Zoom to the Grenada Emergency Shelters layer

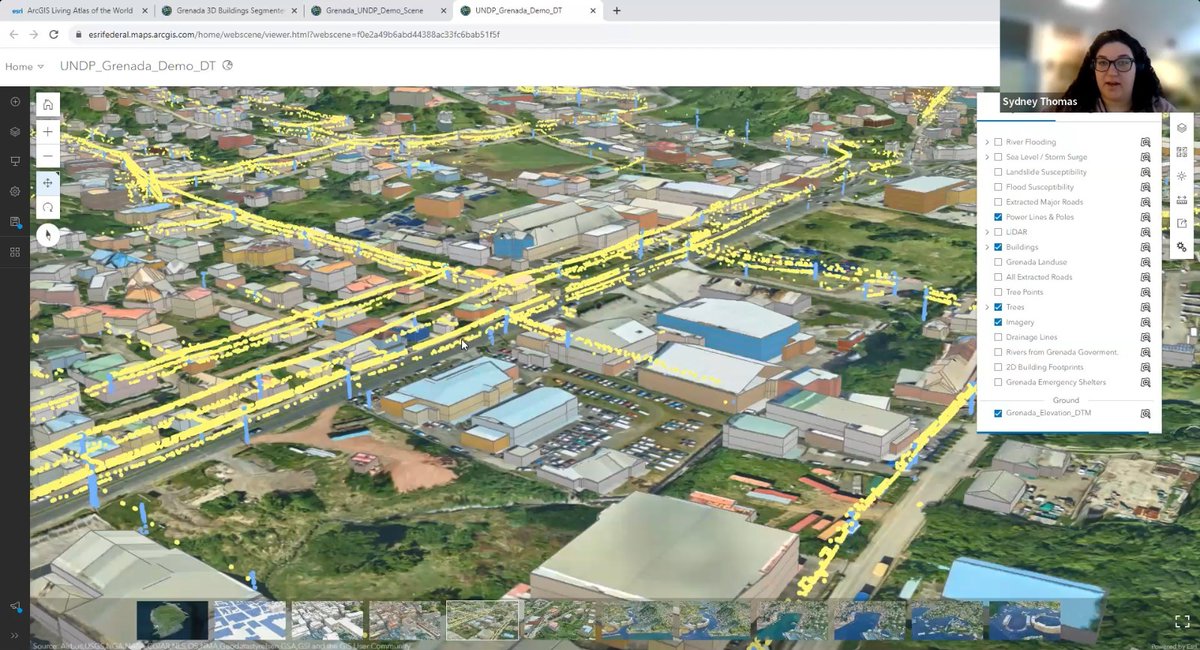pyautogui.click(x=1146, y=382)
